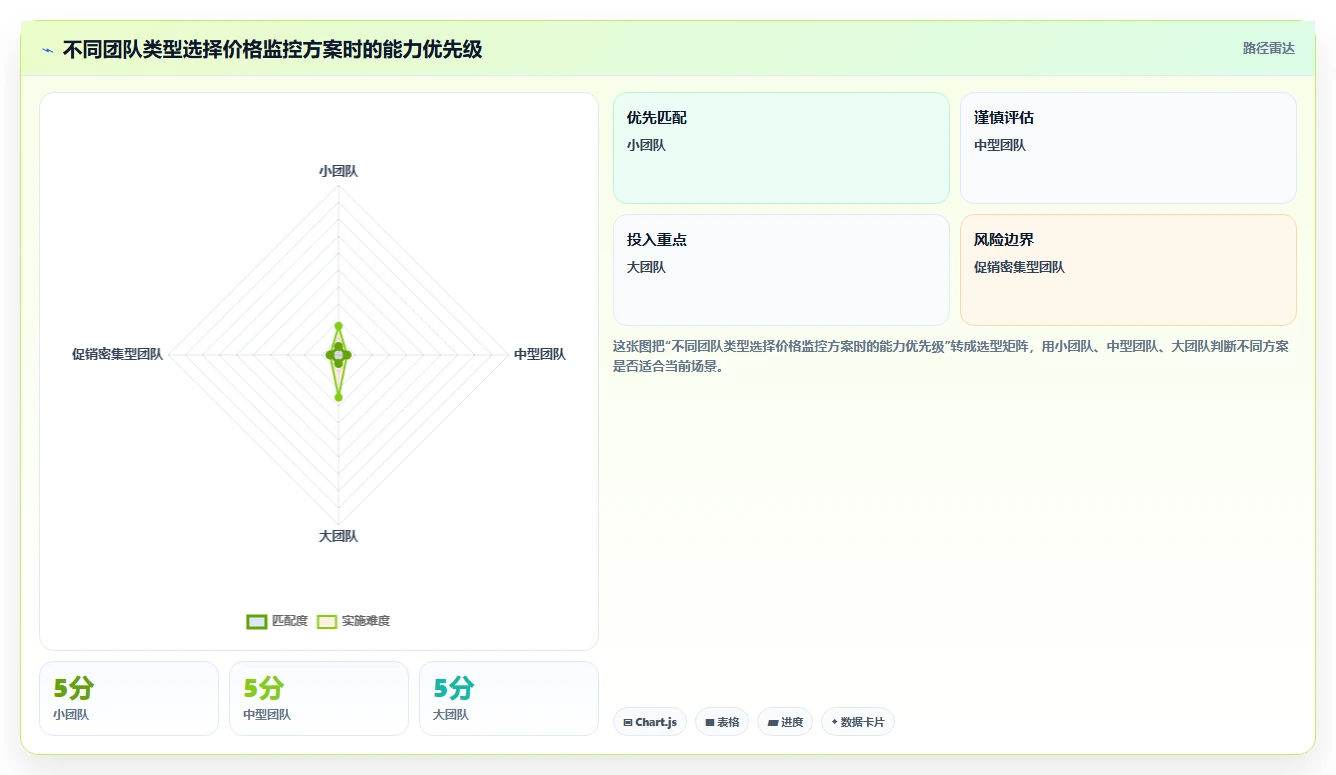Click 促销密集型团队 text in 风险边界 card
The image size is (1336, 775).
pyautogui.click(x=1019, y=267)
